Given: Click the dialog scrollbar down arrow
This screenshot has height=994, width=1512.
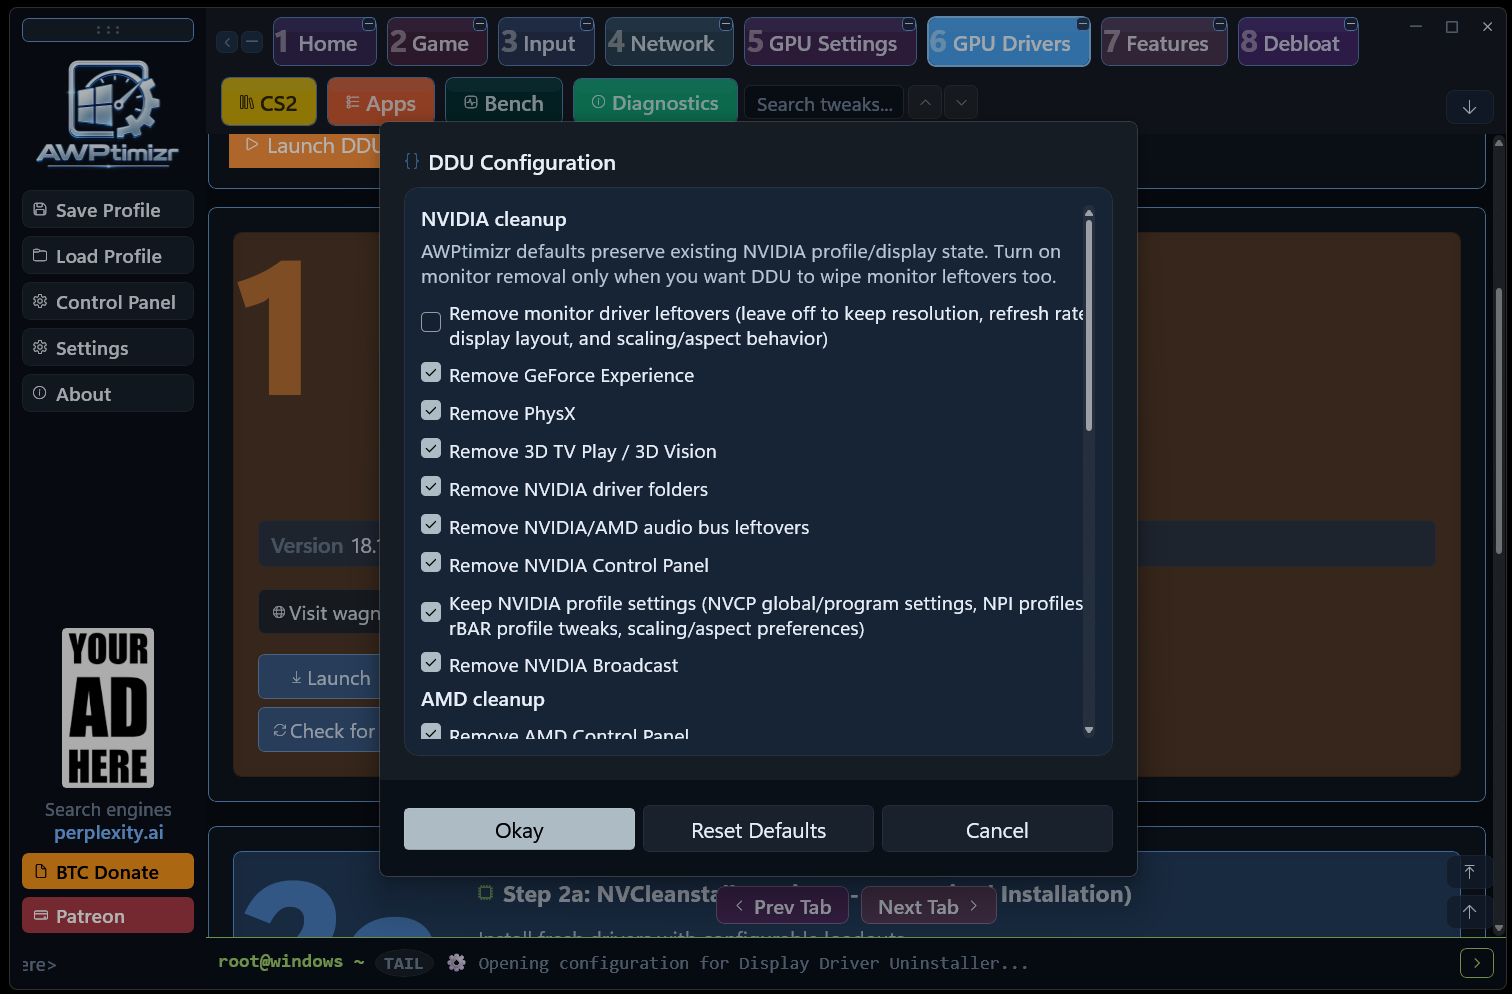Looking at the screenshot, I should pos(1089,730).
